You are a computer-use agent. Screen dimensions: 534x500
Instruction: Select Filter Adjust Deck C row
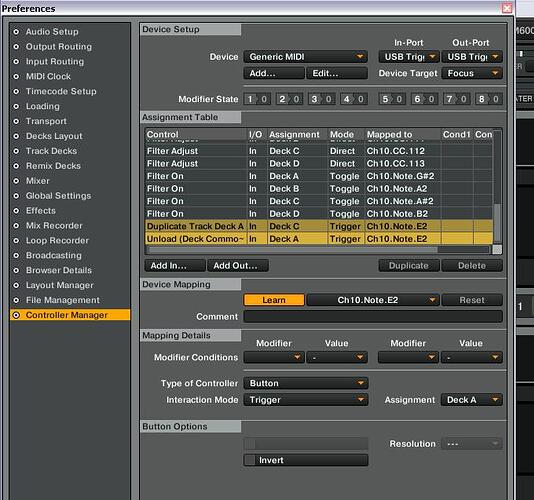[319, 151]
